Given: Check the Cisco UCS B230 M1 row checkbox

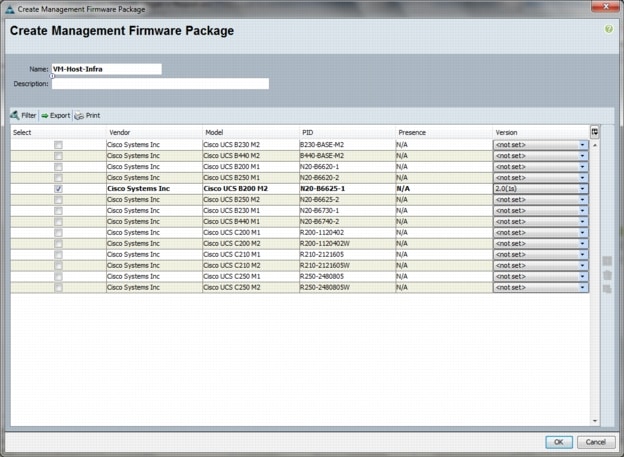Looking at the screenshot, I should pyautogui.click(x=58, y=211).
